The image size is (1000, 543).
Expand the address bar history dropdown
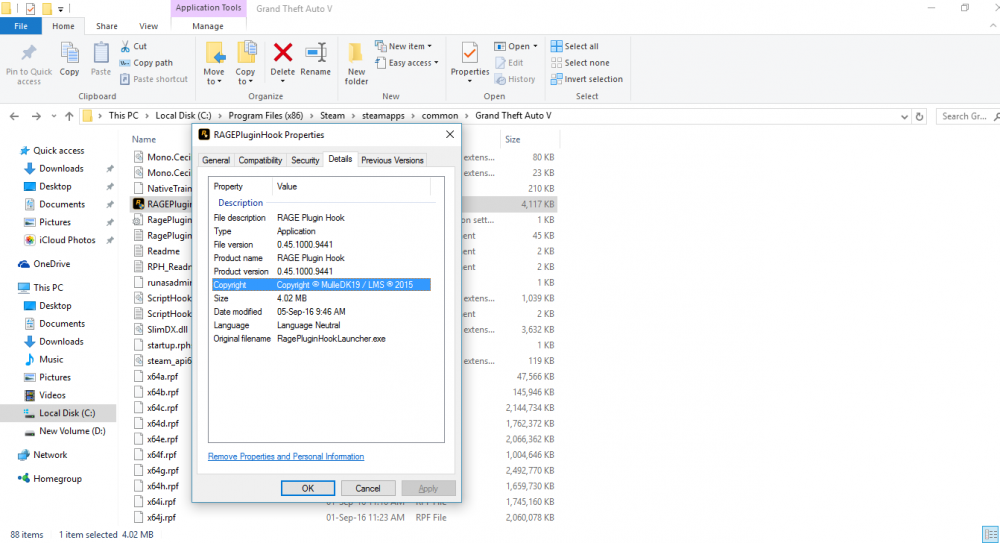pyautogui.click(x=904, y=117)
